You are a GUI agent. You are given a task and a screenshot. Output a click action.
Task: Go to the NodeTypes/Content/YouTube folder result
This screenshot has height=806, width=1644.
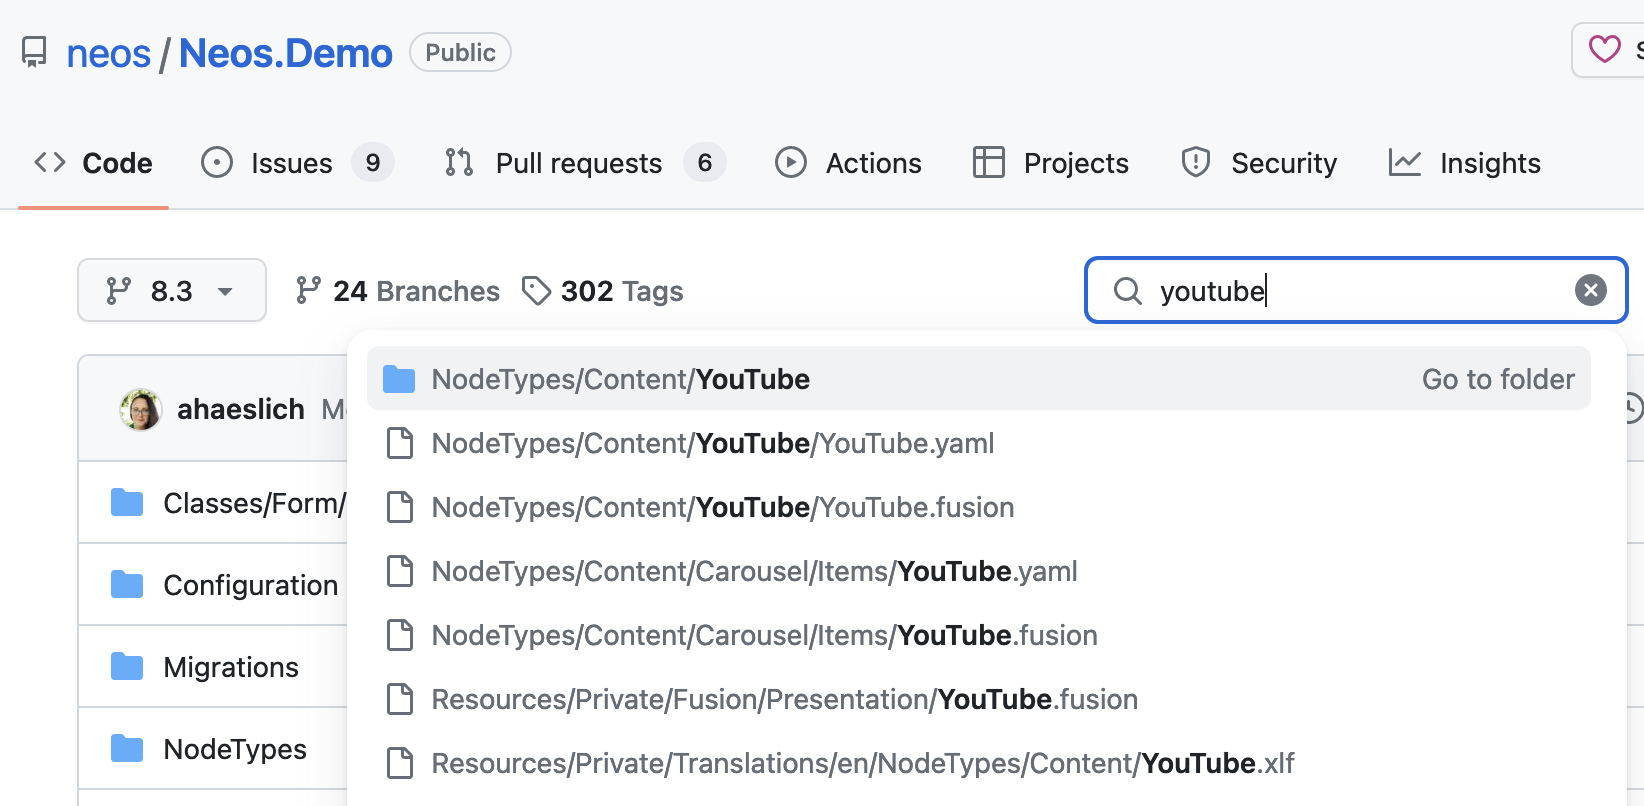coord(979,379)
